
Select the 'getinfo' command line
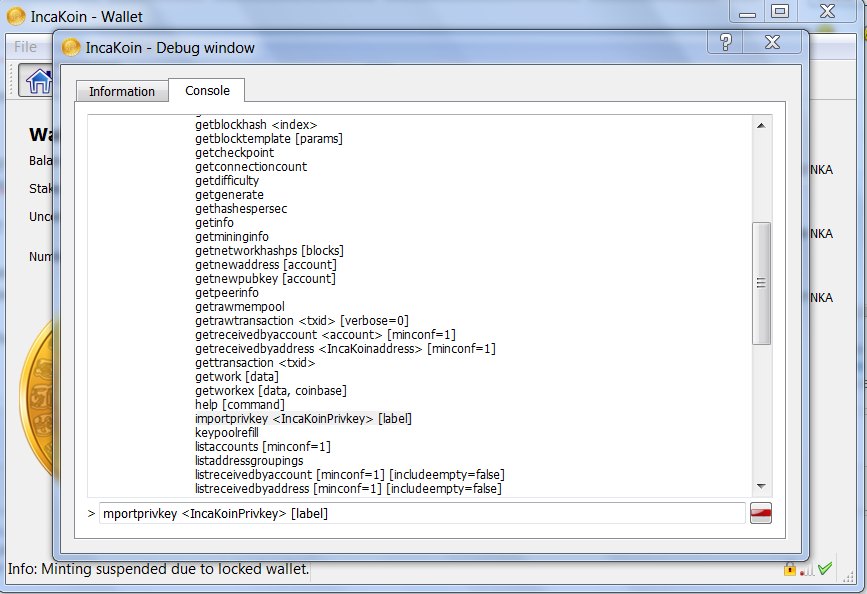(215, 223)
